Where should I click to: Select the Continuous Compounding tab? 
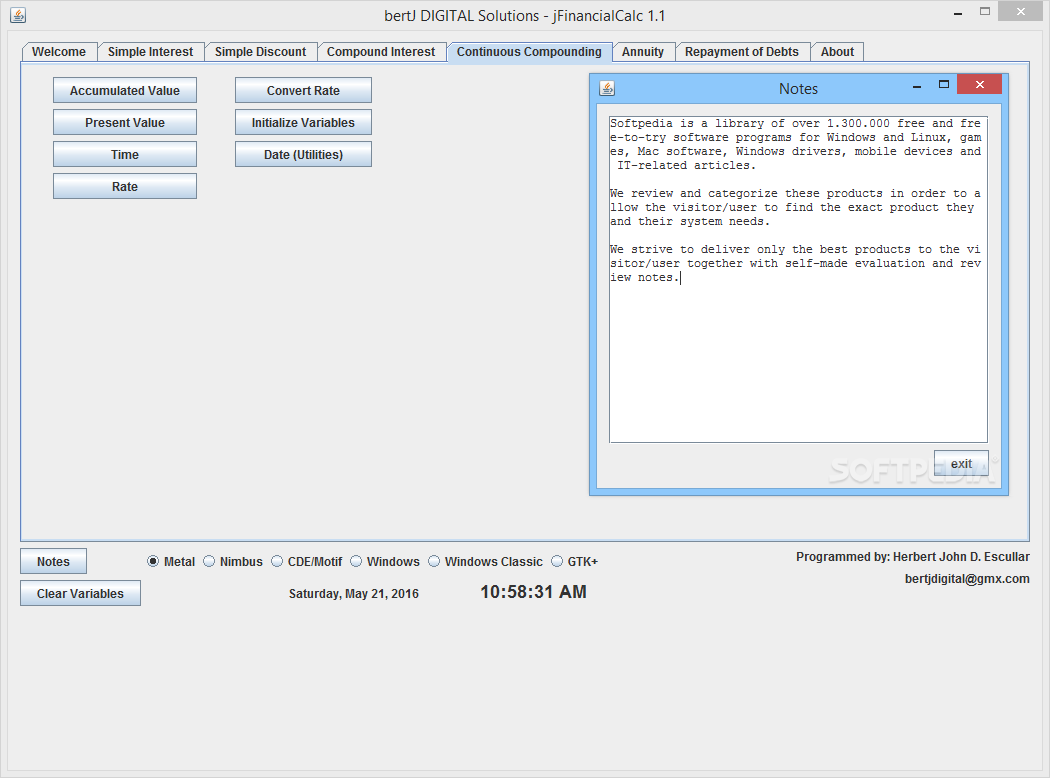point(529,52)
